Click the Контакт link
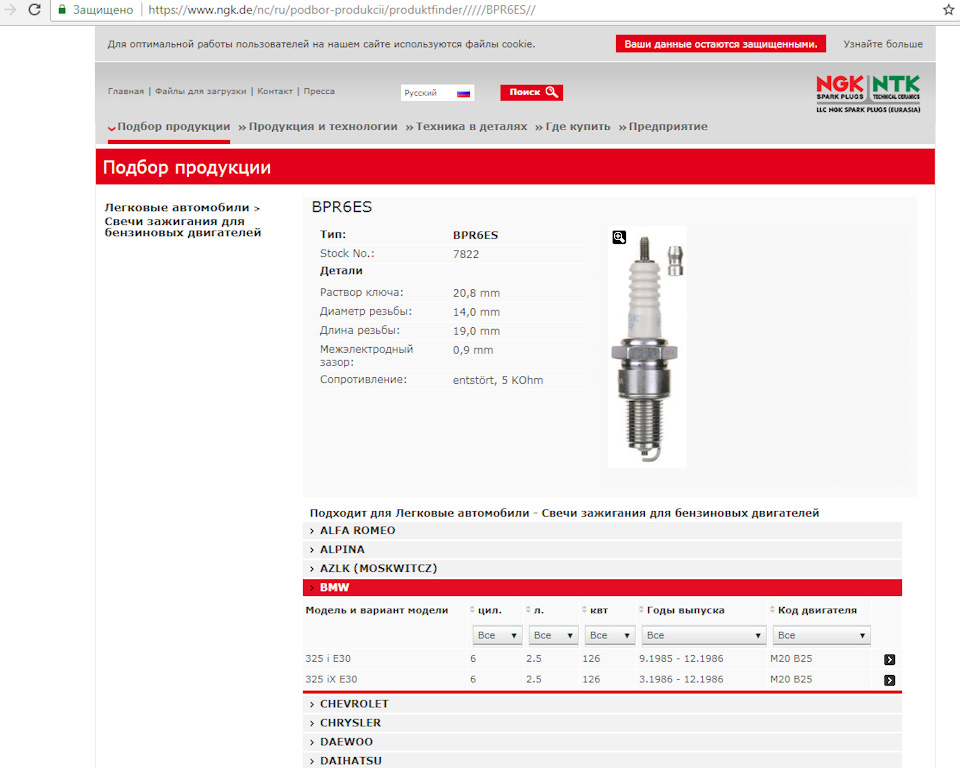This screenshot has height=768, width=960. click(x=275, y=91)
